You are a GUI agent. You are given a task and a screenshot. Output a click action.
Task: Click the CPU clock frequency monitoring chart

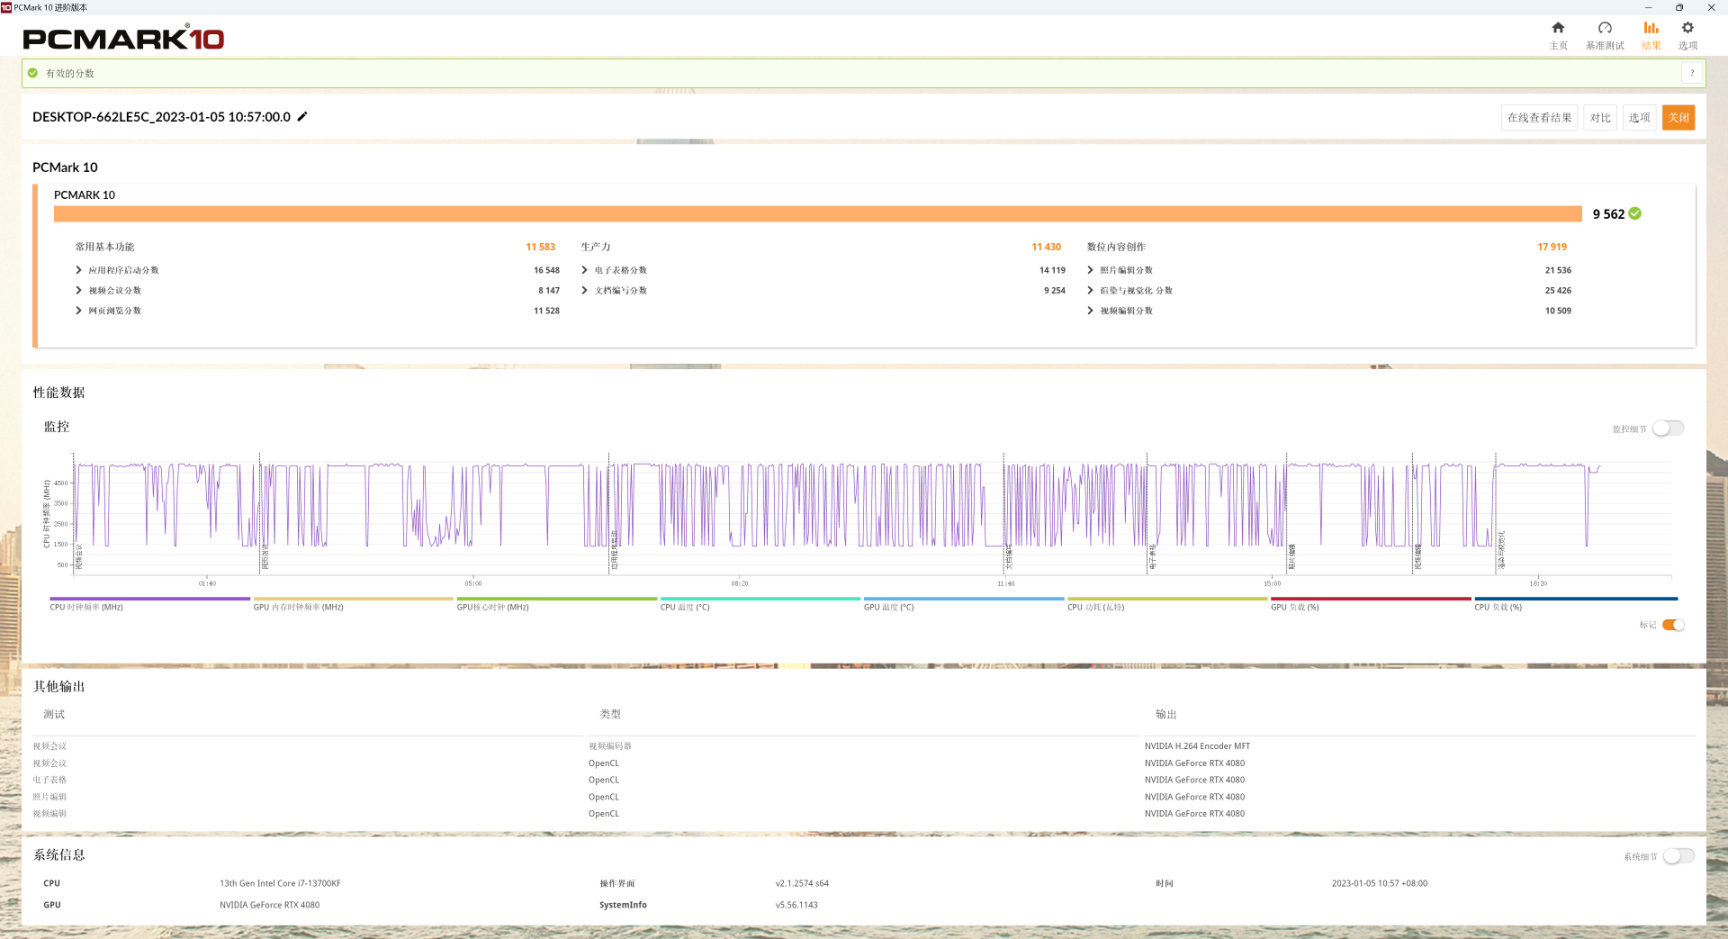[873, 515]
